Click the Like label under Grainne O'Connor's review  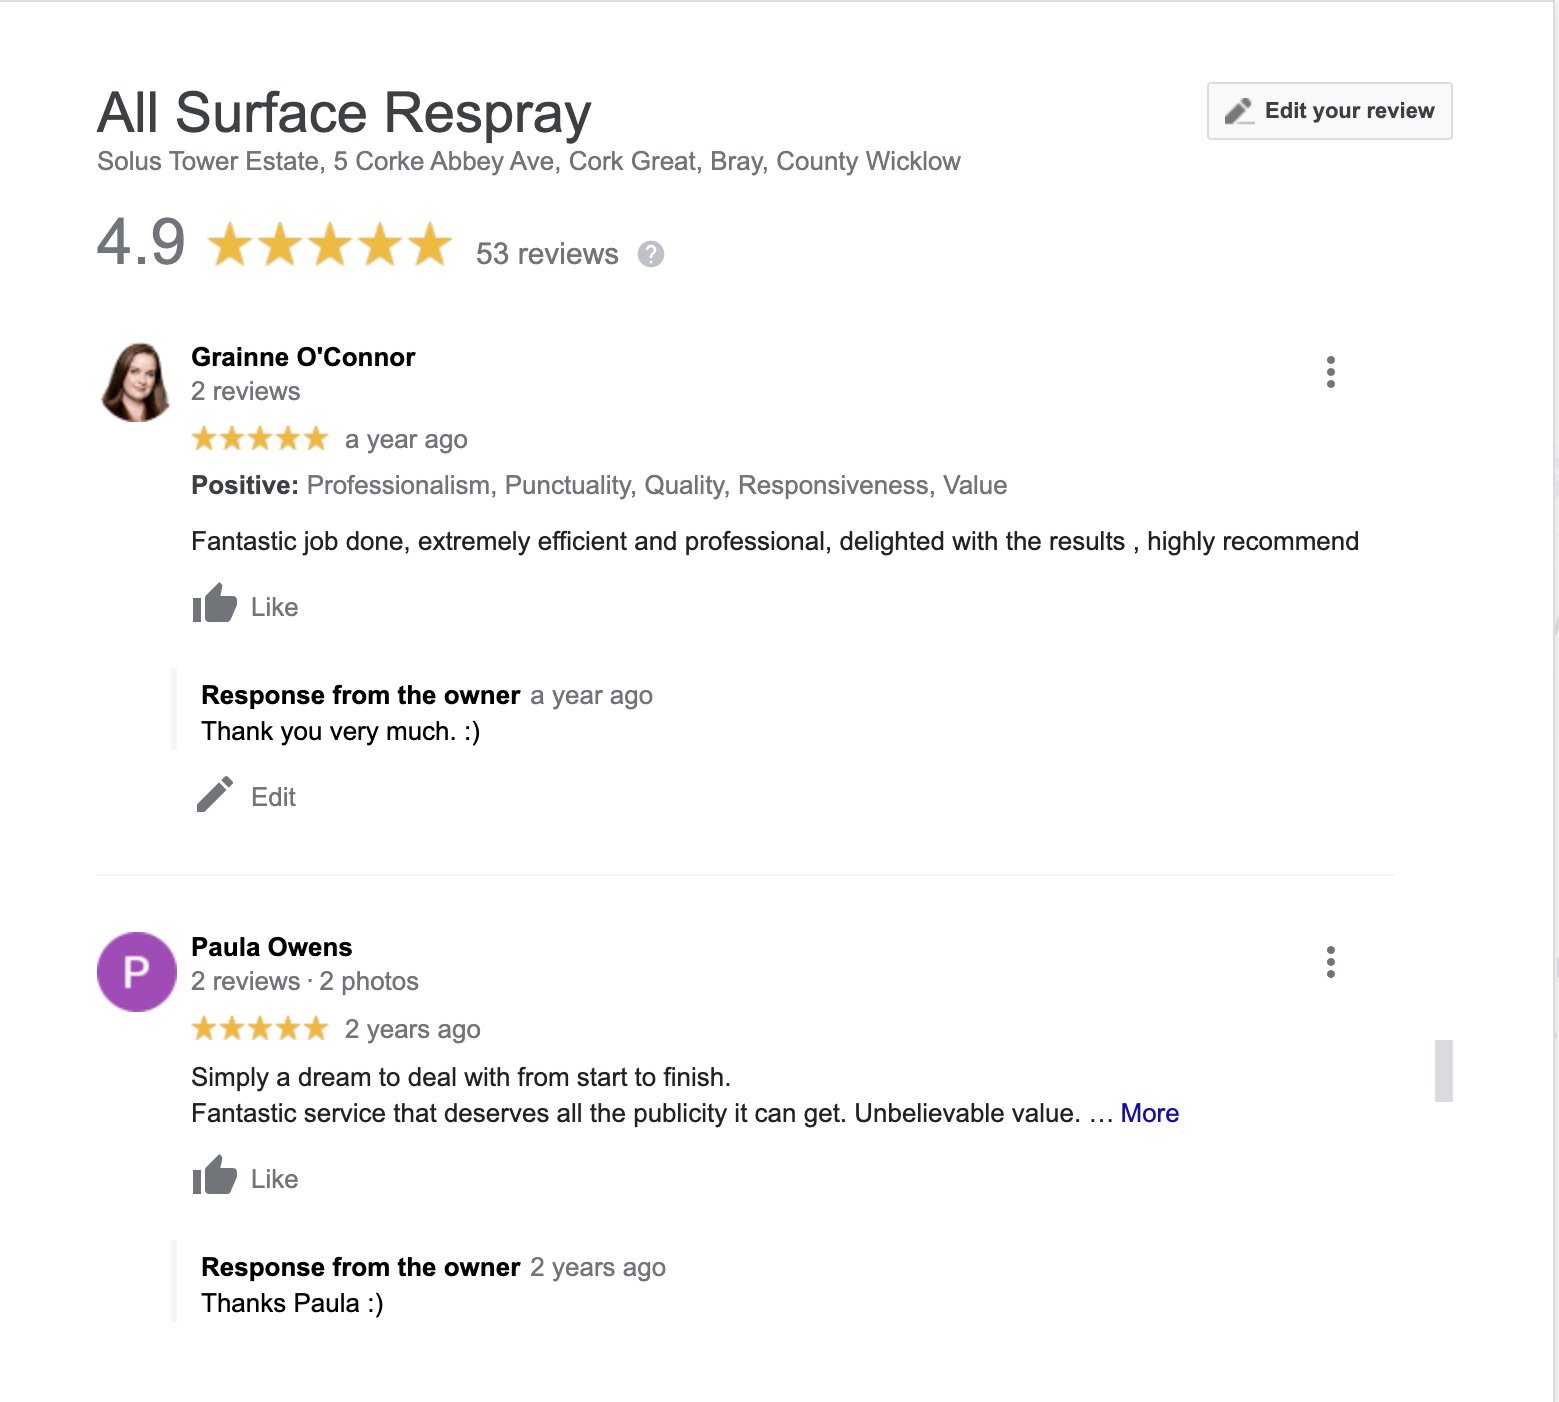tap(274, 607)
